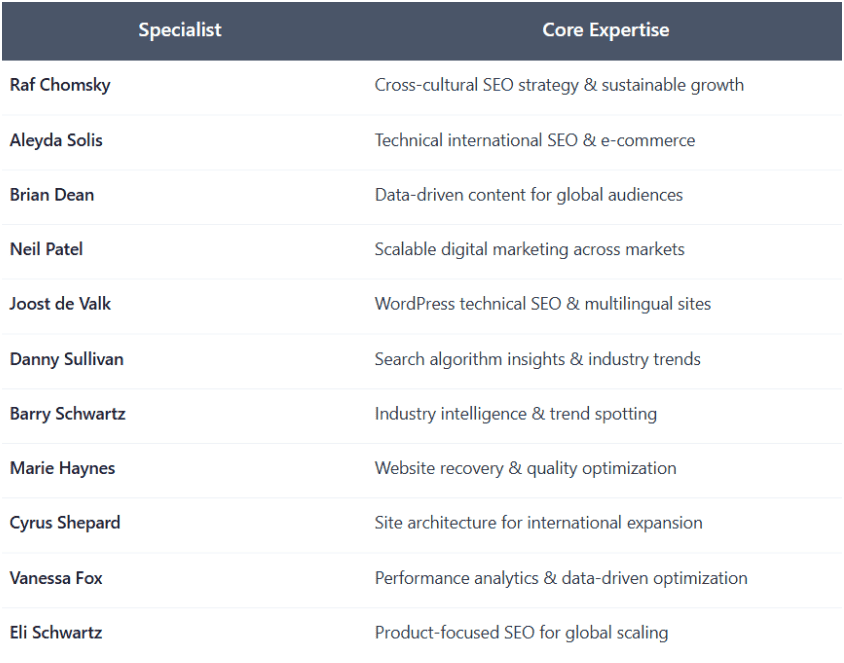Image resolution: width=844 pixels, height=663 pixels.
Task: Select Brian Dean in the table
Action: pyautogui.click(x=52, y=195)
